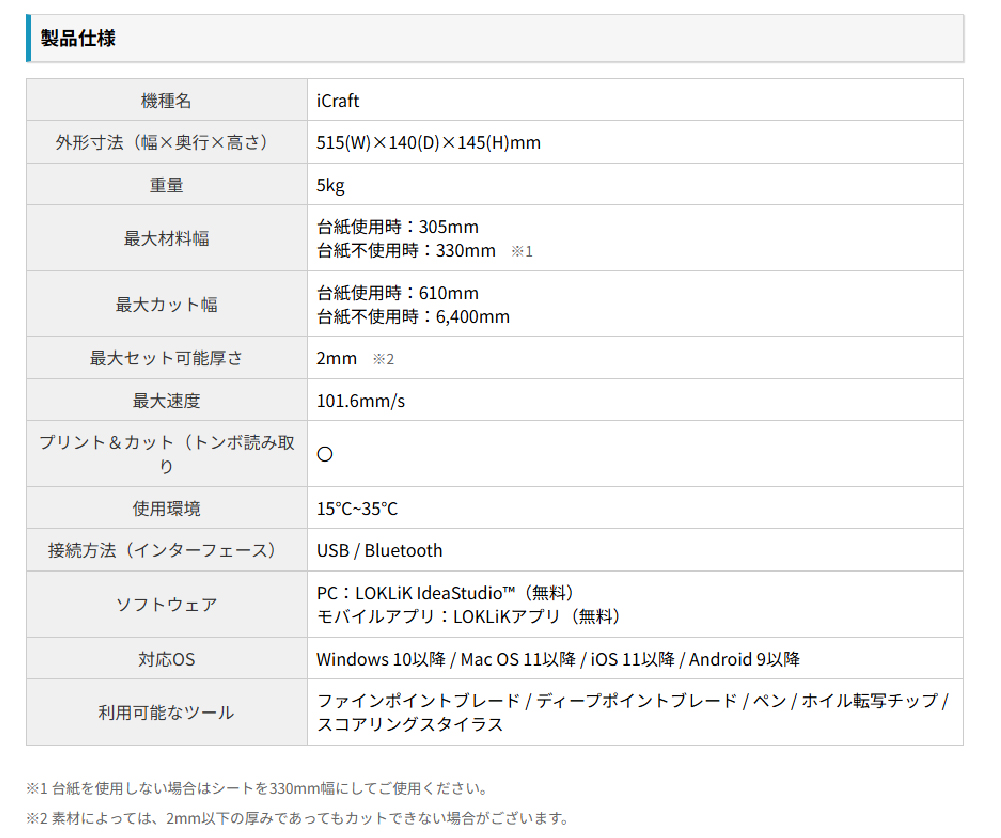Select the 外形寸法（幅×奥行×高さ）label

[x=162, y=142]
